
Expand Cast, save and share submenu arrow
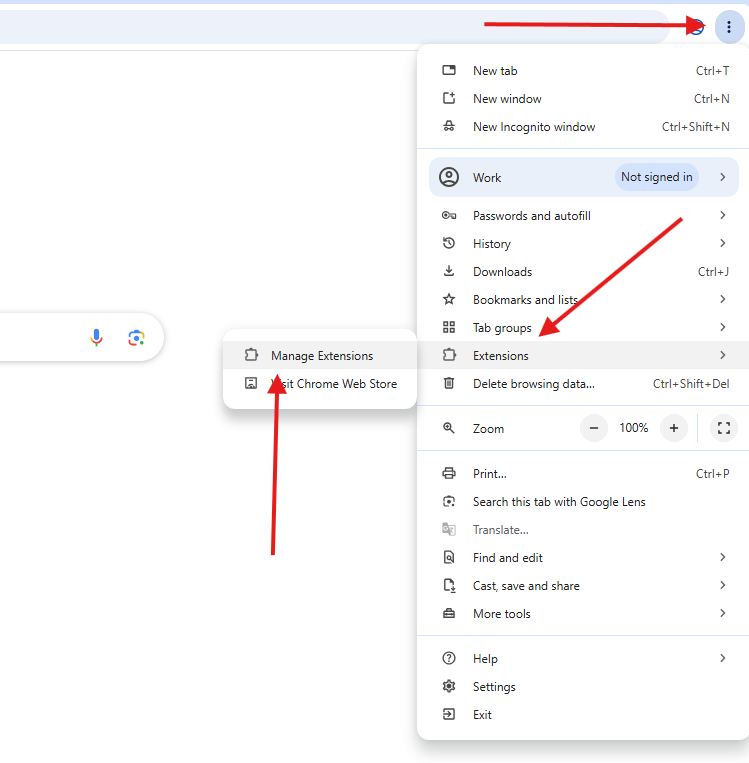pos(723,585)
